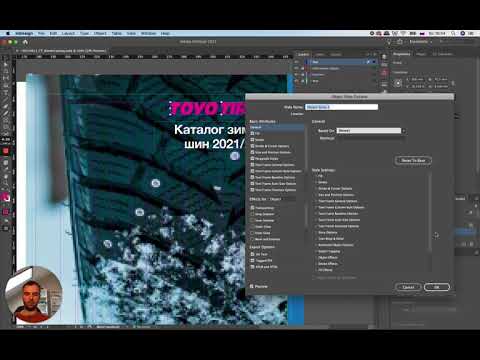Click the OK button in the dialog
The width and height of the screenshot is (480, 360).
point(437,287)
